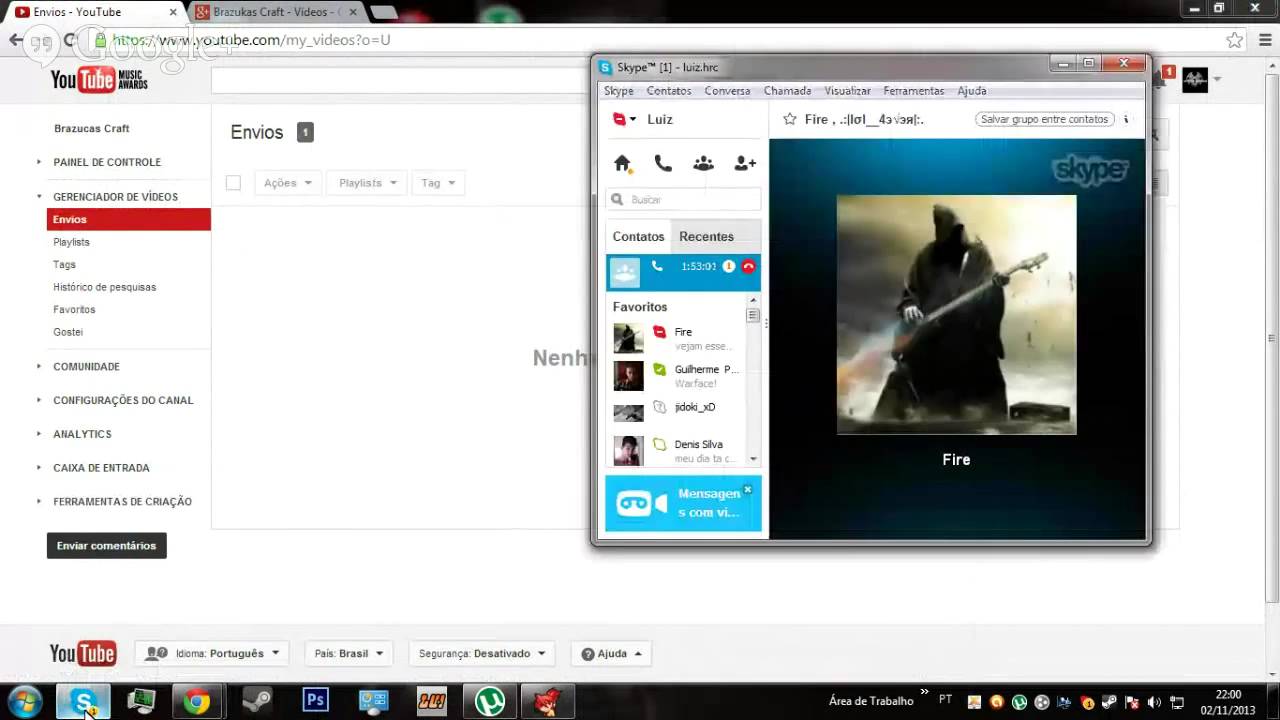
Task: Click the Skype Buscar search field
Action: (x=683, y=199)
